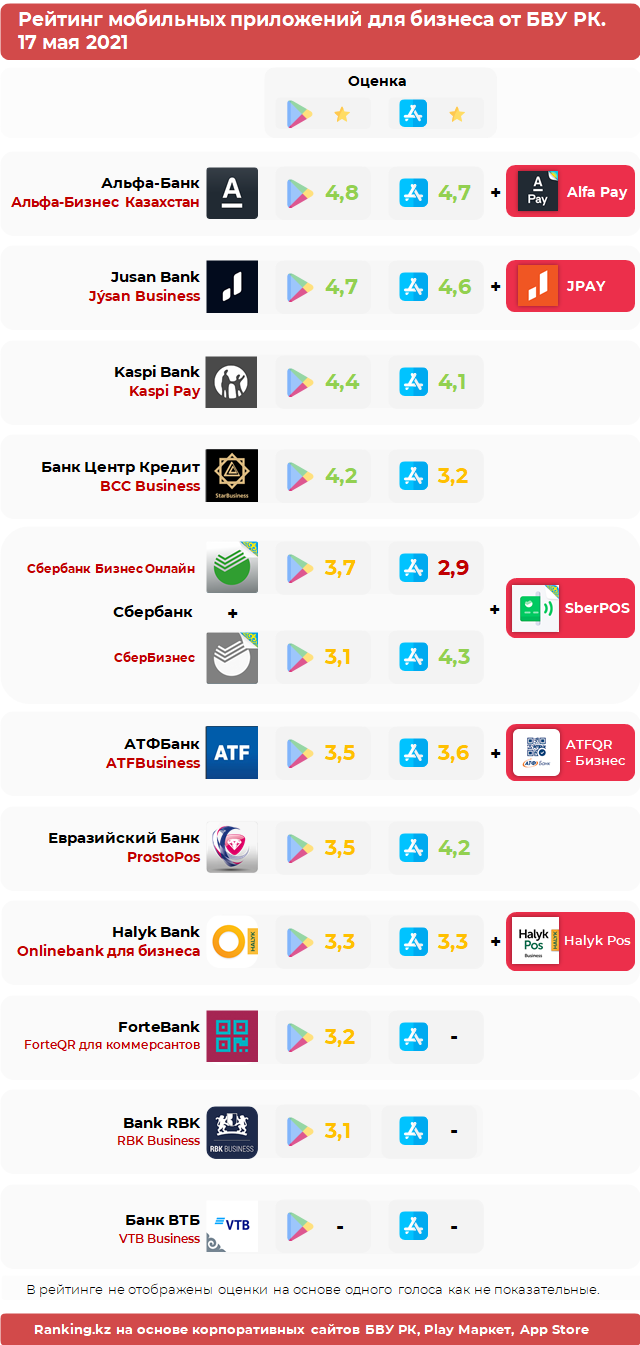Select the Kaspi Pay app icon
Viewport: 640px width, 1345px height.
click(232, 382)
